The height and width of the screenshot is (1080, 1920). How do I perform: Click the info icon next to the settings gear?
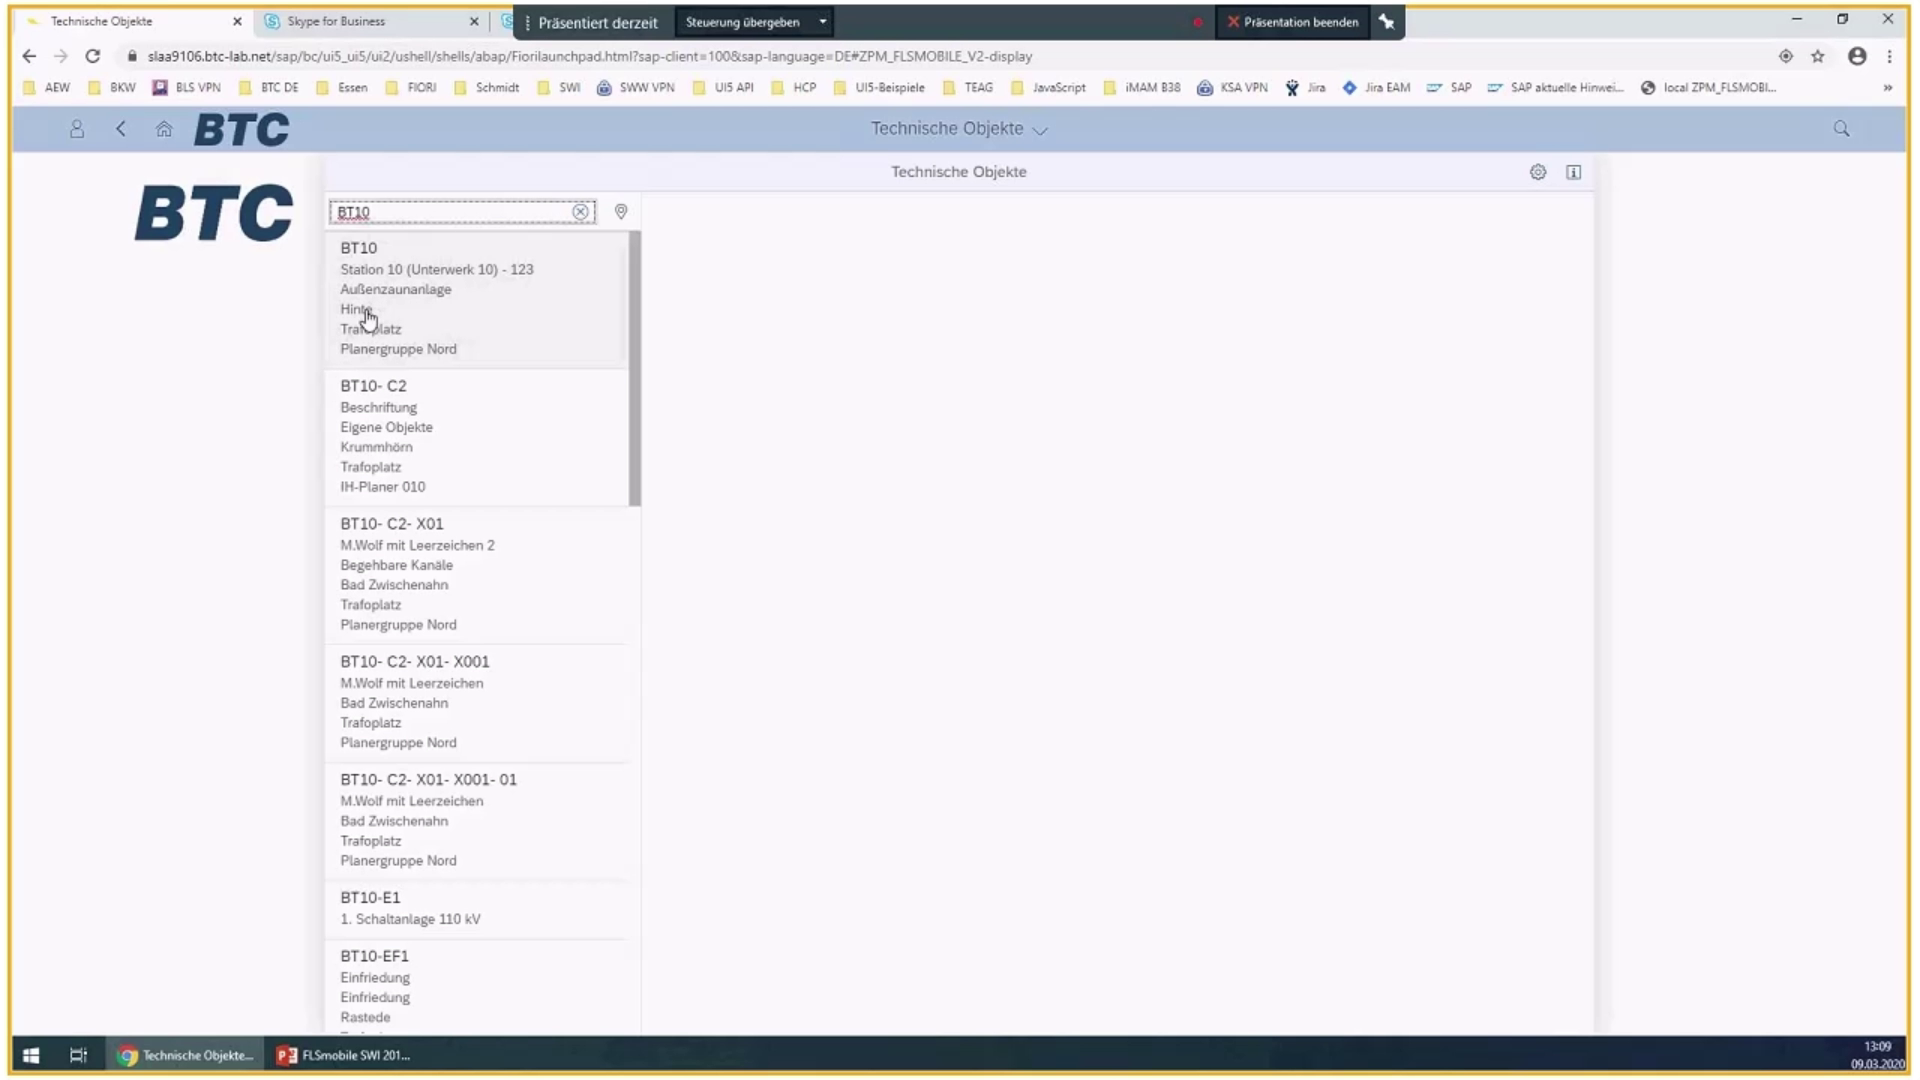pyautogui.click(x=1573, y=172)
